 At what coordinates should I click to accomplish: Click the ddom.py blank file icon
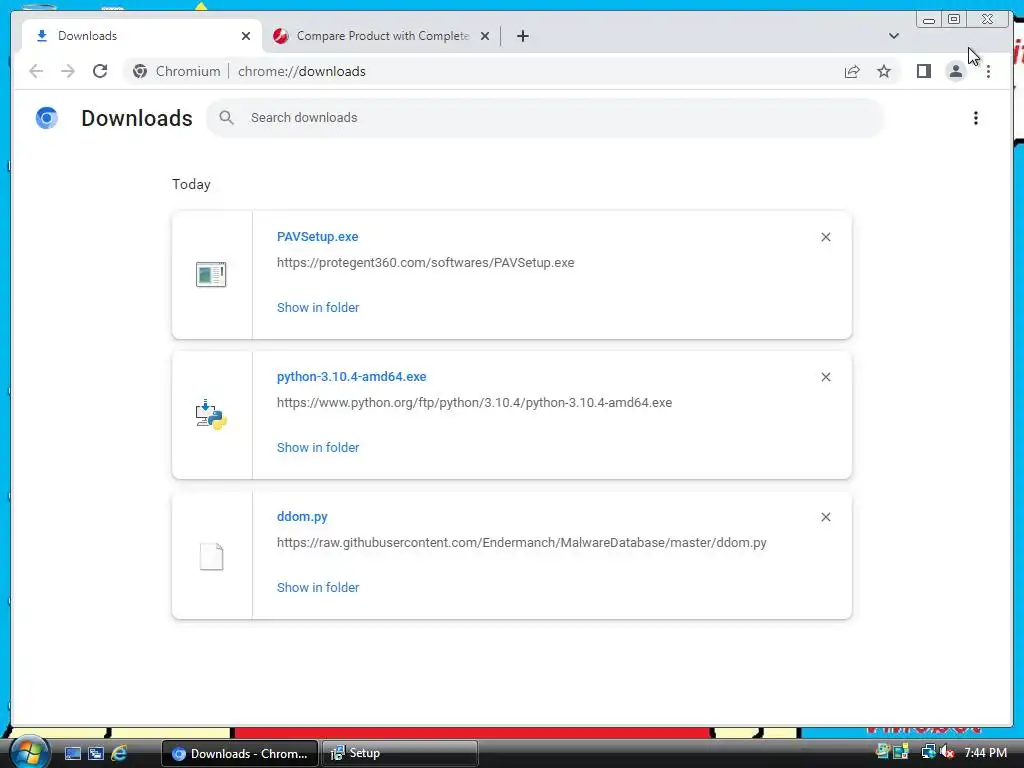point(211,556)
